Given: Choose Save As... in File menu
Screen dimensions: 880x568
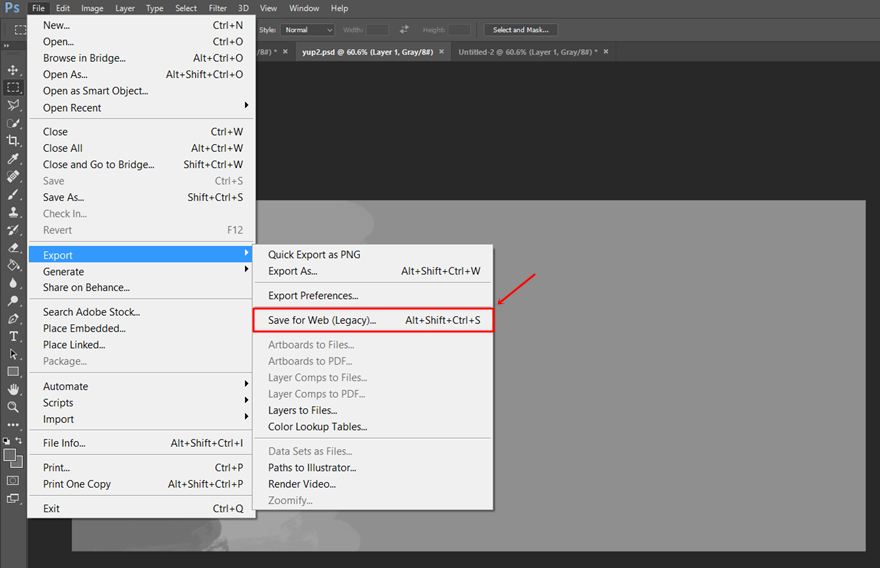Looking at the screenshot, I should click(x=140, y=198).
